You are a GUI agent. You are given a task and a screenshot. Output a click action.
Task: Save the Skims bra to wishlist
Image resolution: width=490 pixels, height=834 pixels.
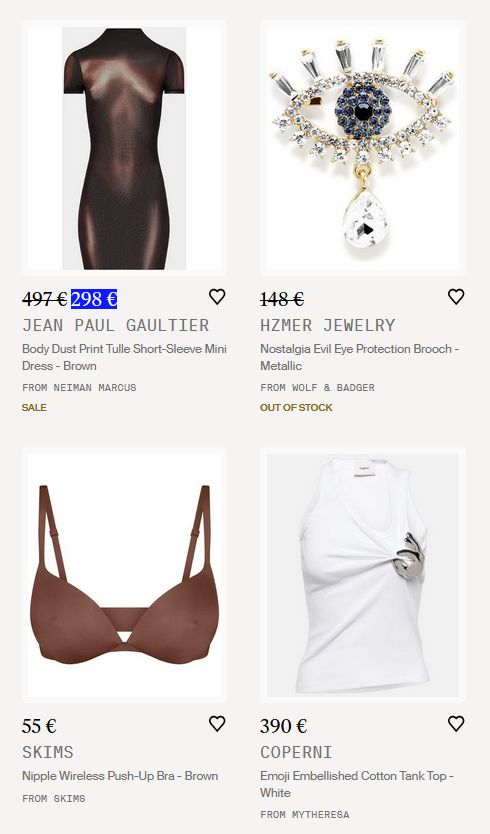coord(217,724)
